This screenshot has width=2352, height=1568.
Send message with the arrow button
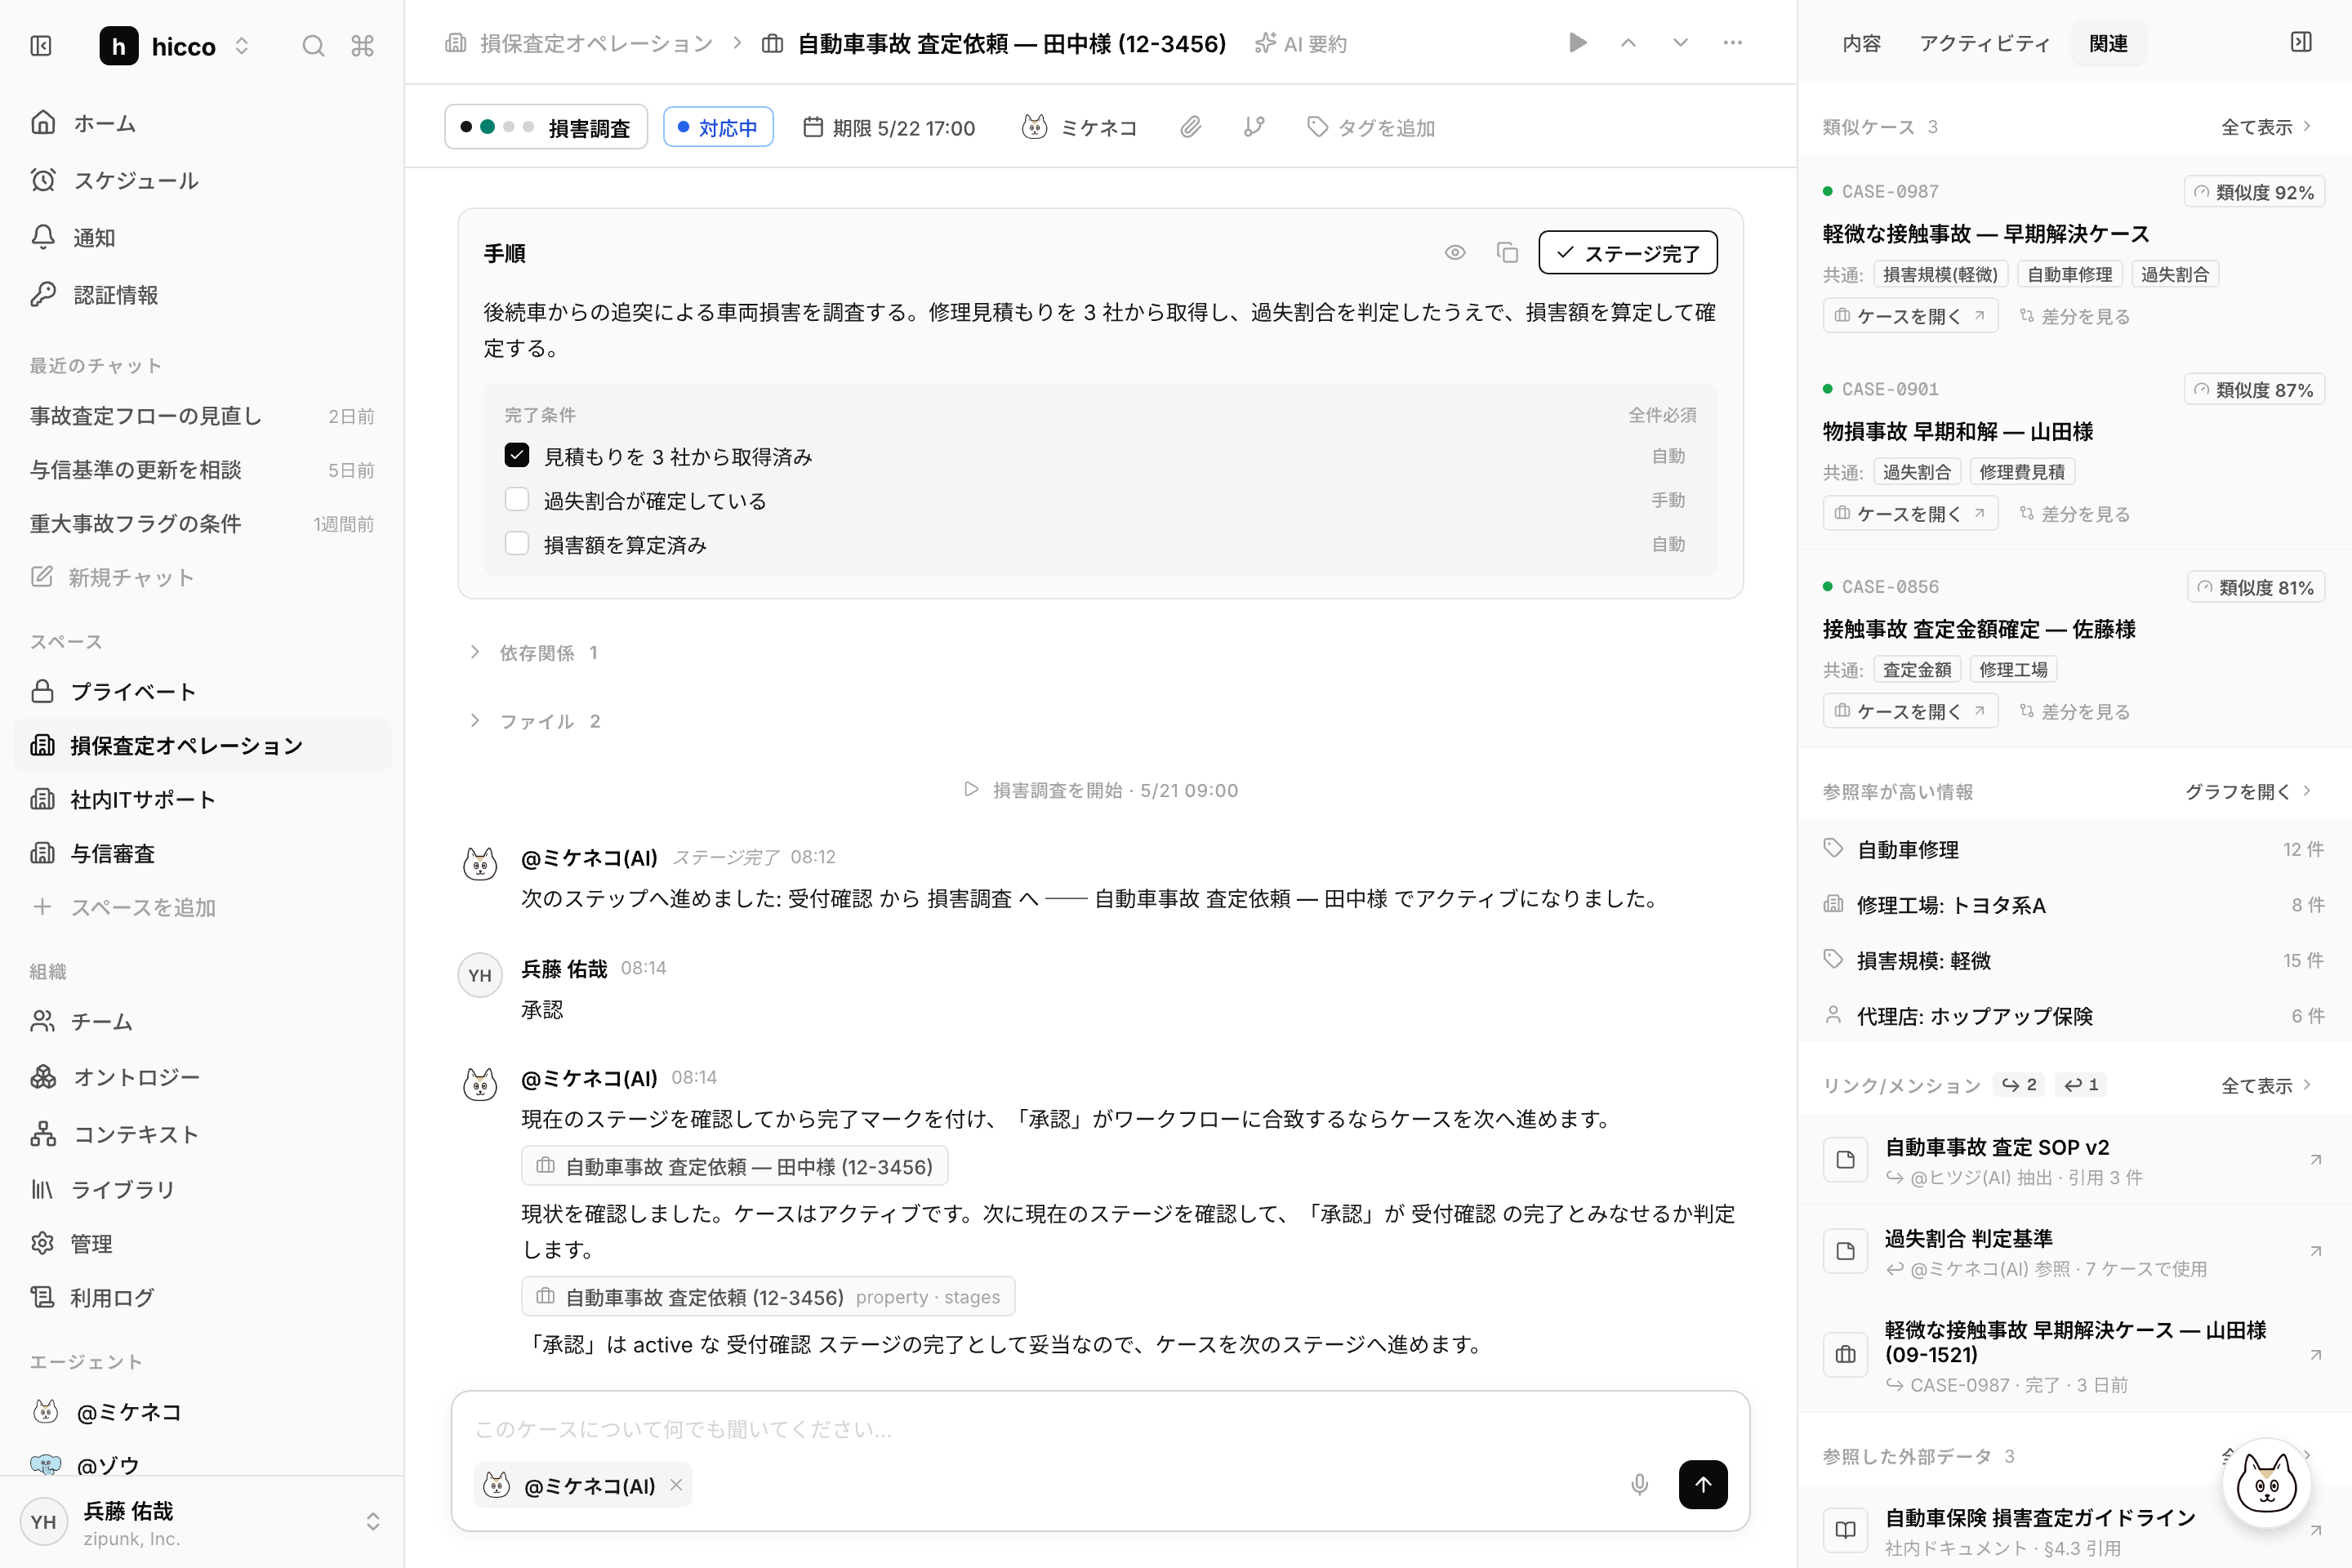(x=1702, y=1484)
